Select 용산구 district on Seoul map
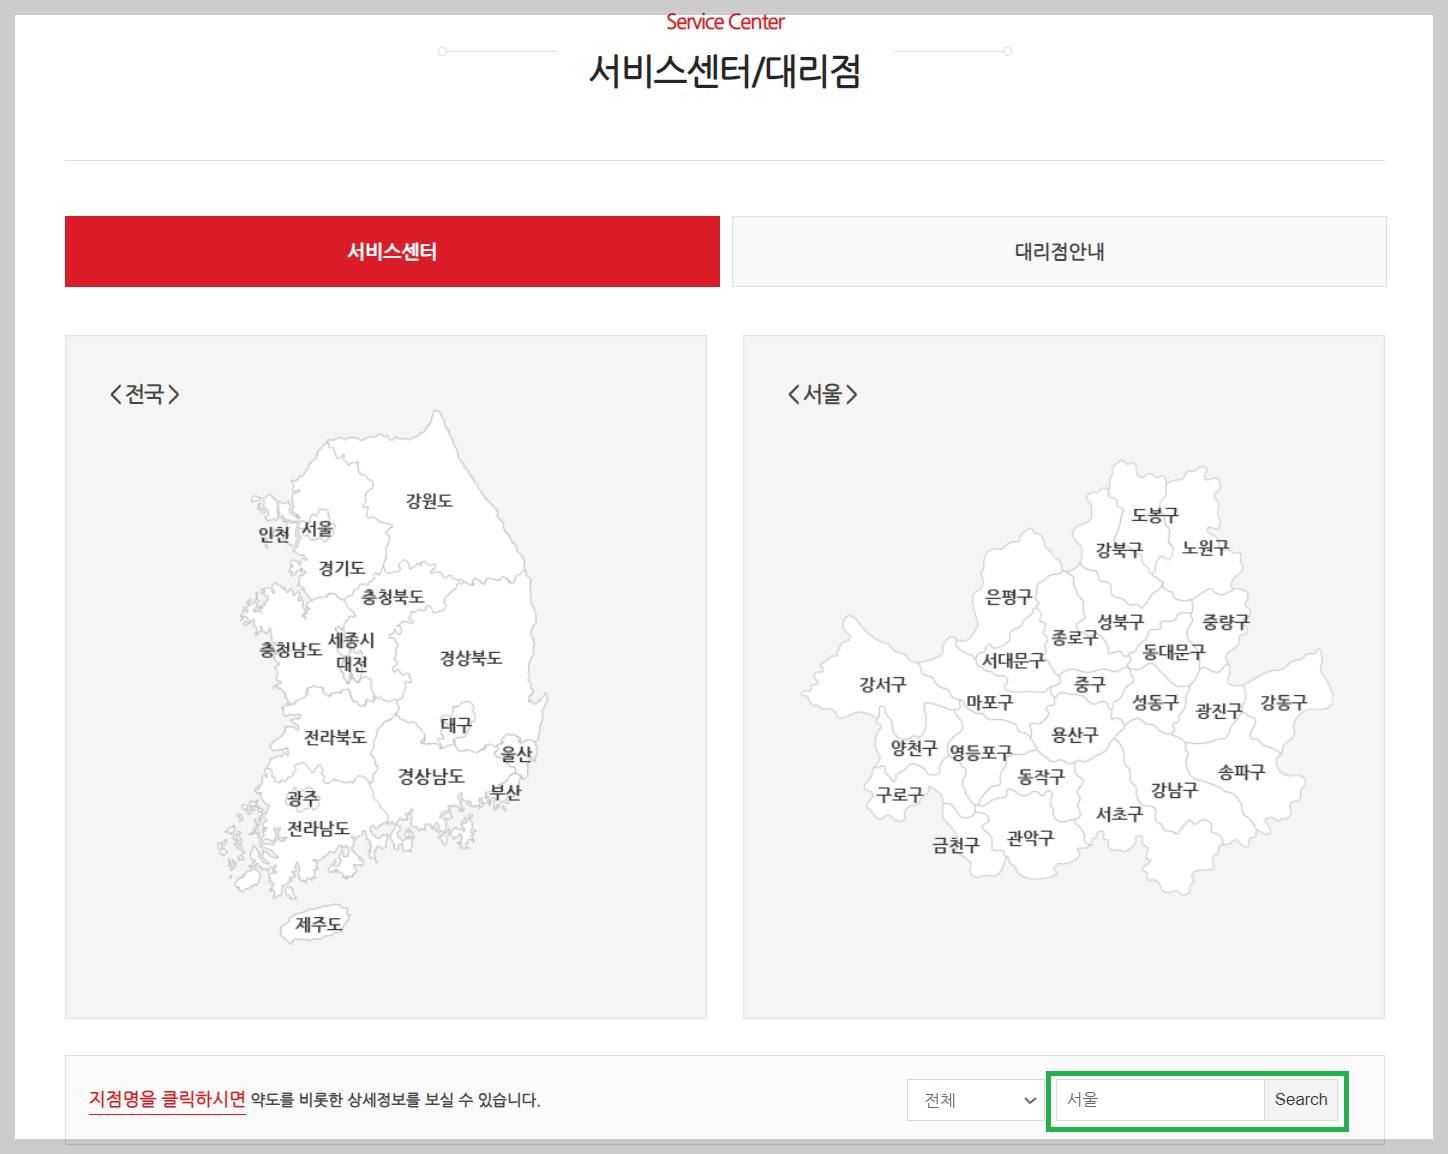 tap(1075, 735)
